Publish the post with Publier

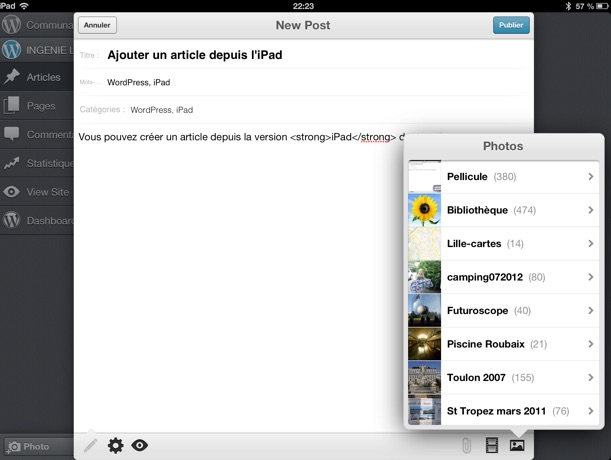pyautogui.click(x=511, y=25)
